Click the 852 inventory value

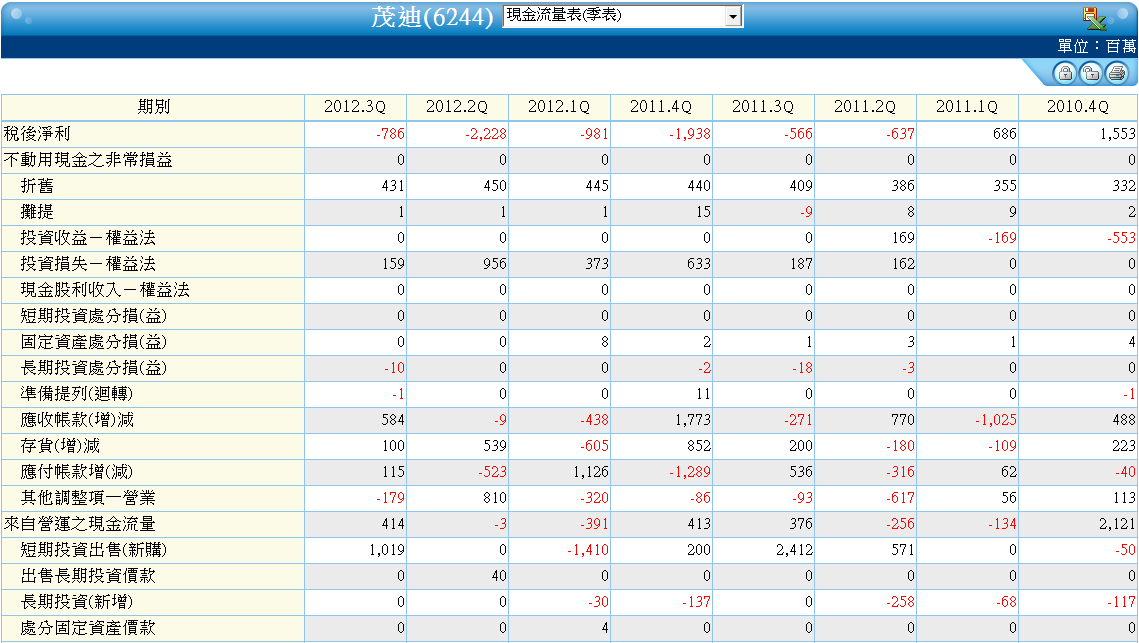[x=699, y=446]
